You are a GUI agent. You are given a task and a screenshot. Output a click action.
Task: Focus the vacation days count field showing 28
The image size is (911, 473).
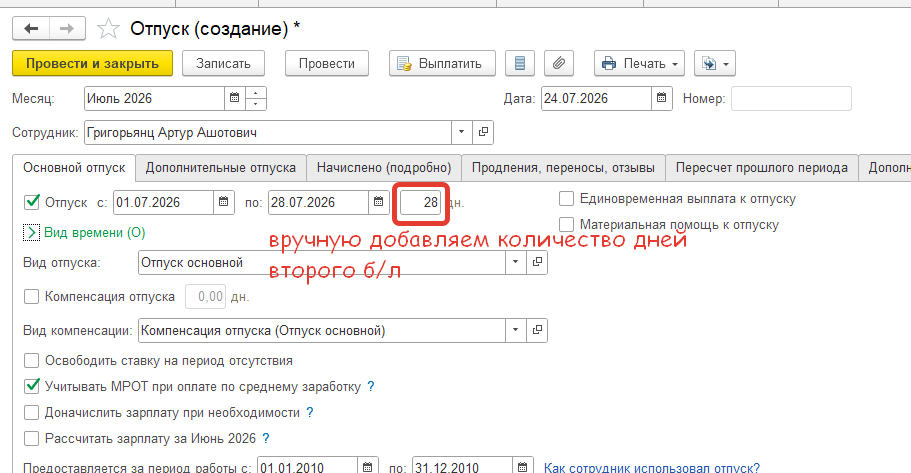coord(421,202)
